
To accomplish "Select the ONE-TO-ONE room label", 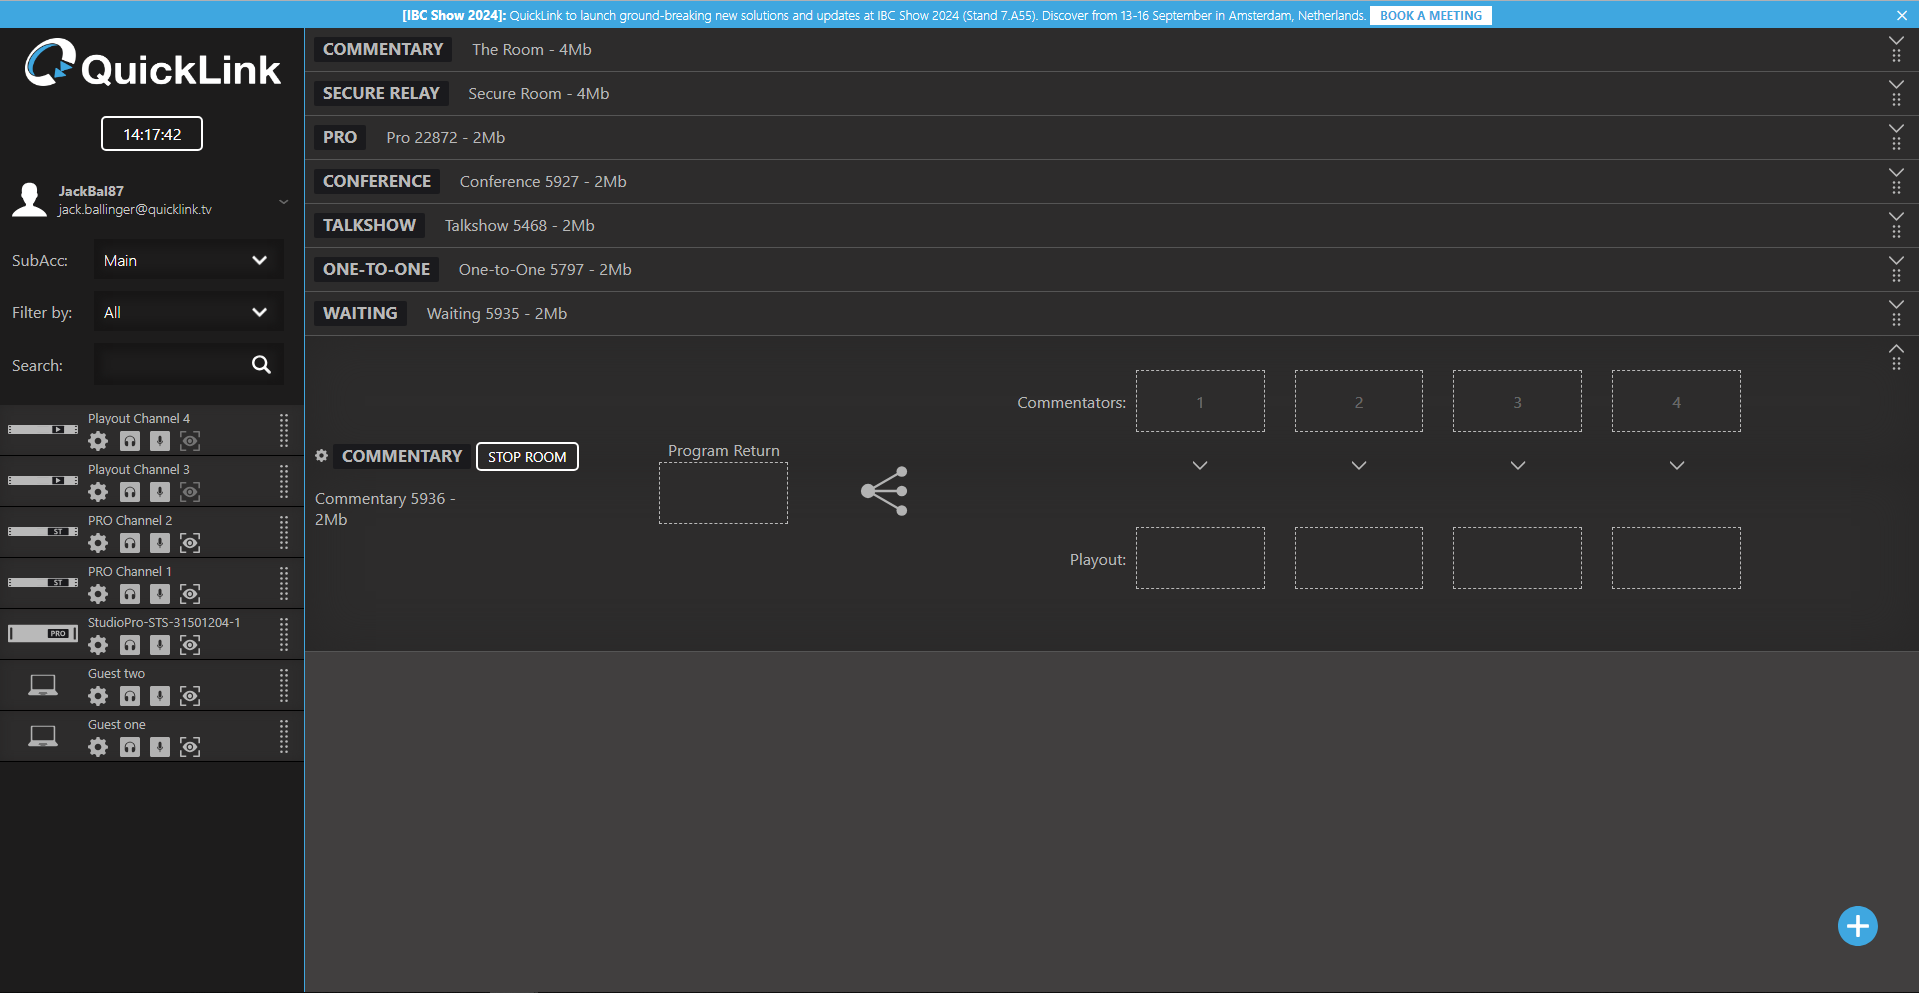I will point(376,270).
